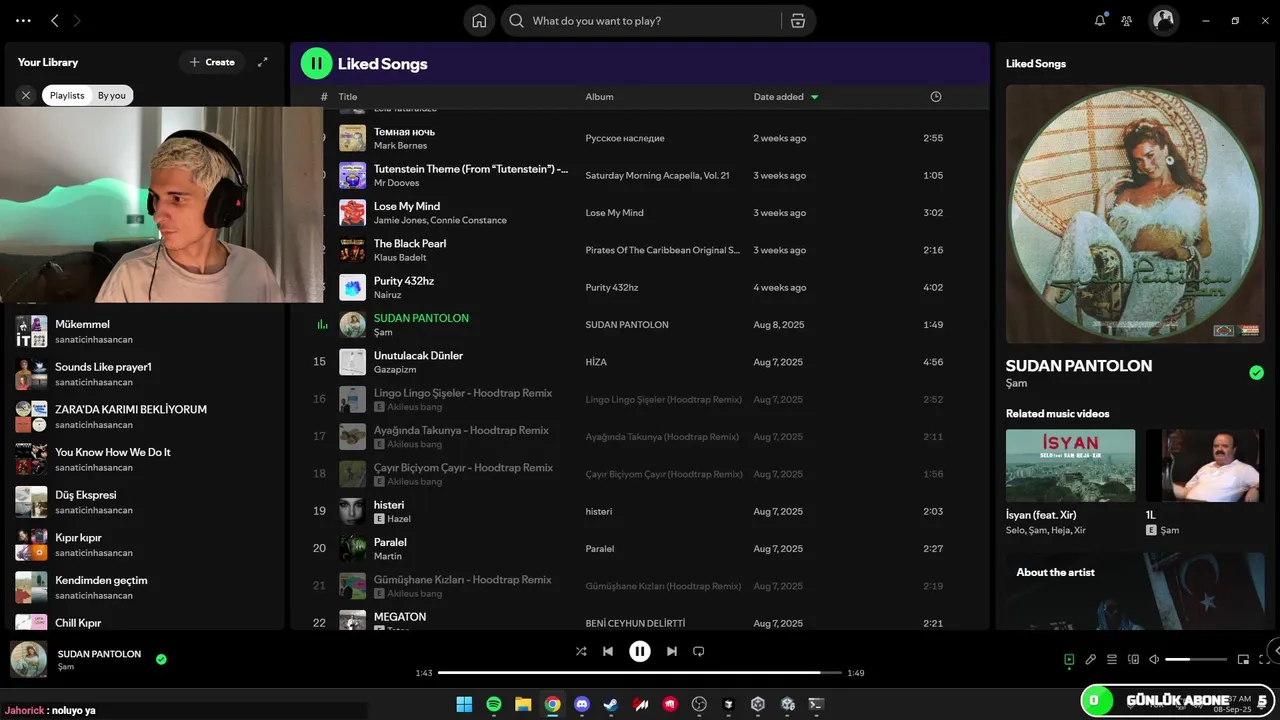Open Kıpır kıpır playlist
Viewport: 1280px width, 720px height.
tap(145, 544)
